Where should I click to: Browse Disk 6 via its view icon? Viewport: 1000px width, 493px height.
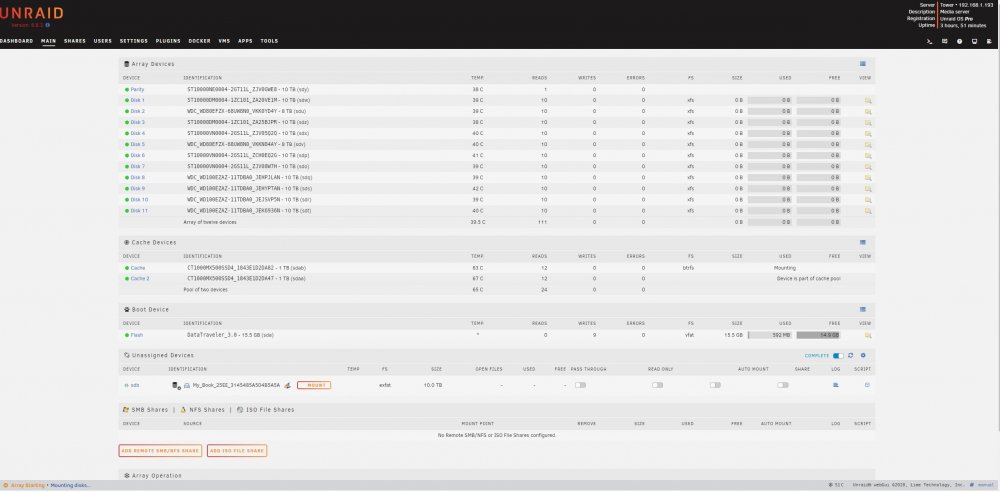pyautogui.click(x=867, y=155)
